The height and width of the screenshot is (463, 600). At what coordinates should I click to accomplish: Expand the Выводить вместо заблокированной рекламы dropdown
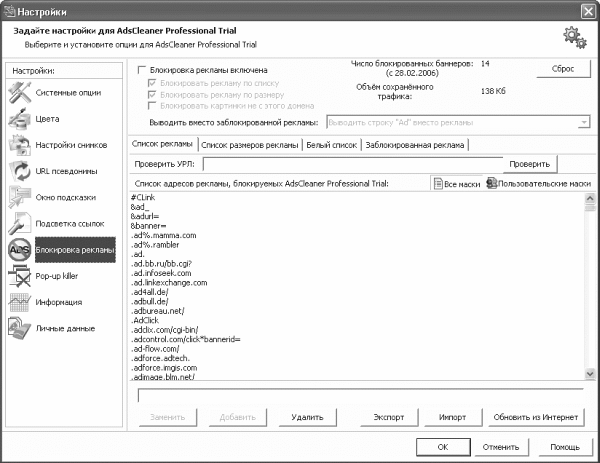[x=581, y=122]
